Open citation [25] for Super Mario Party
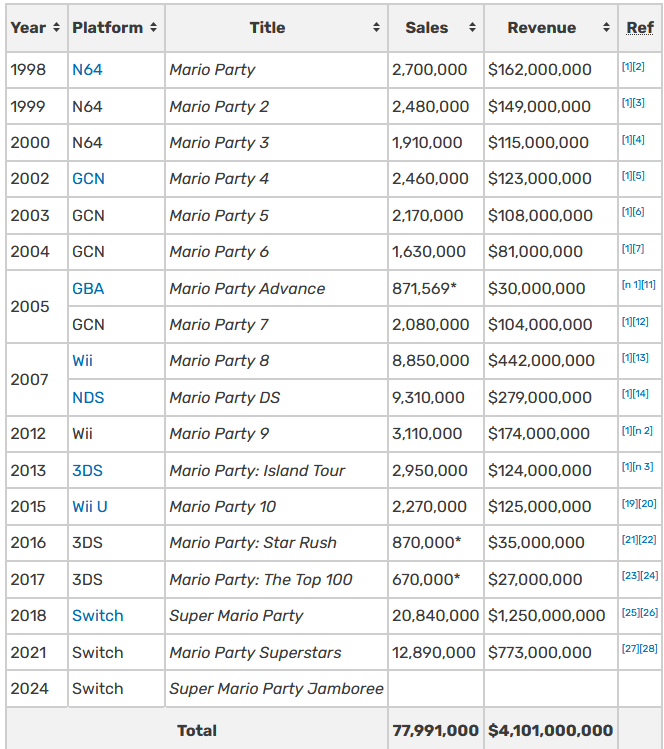 (629, 612)
